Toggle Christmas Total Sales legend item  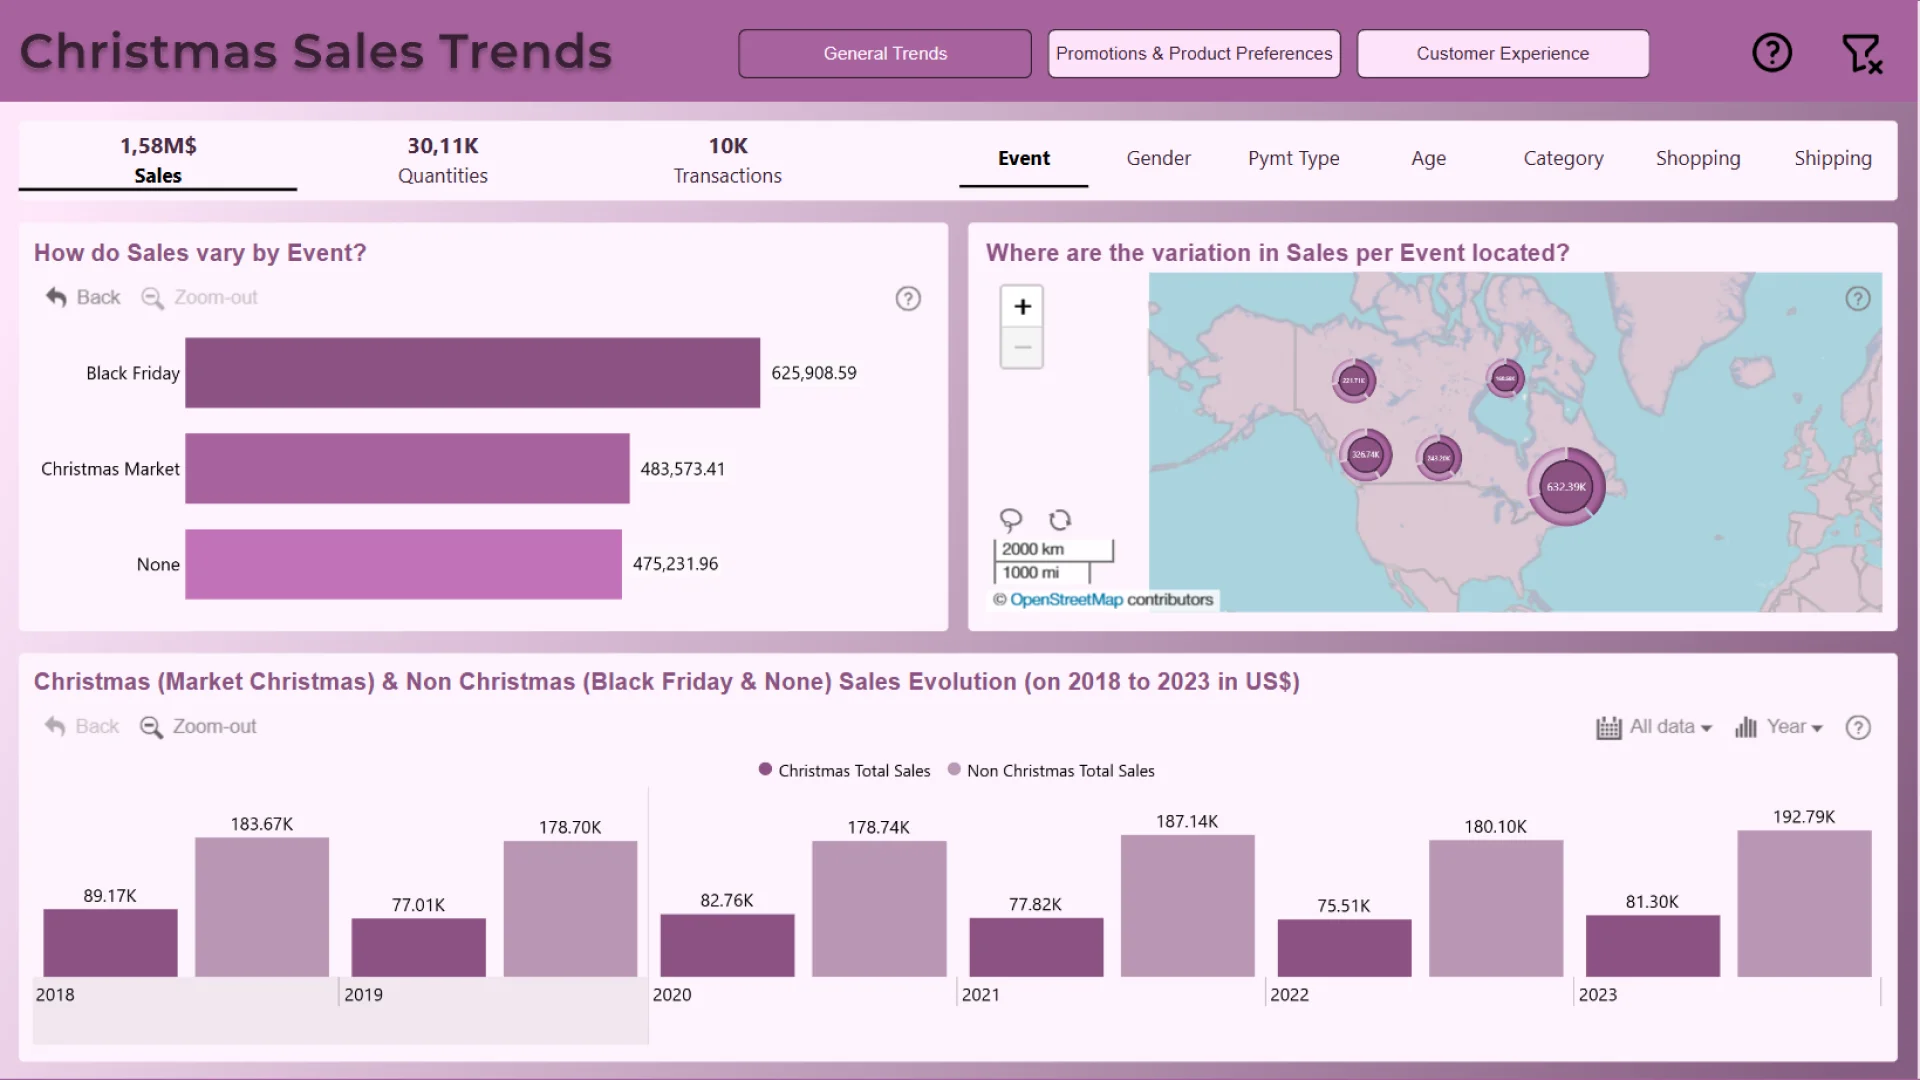click(844, 770)
